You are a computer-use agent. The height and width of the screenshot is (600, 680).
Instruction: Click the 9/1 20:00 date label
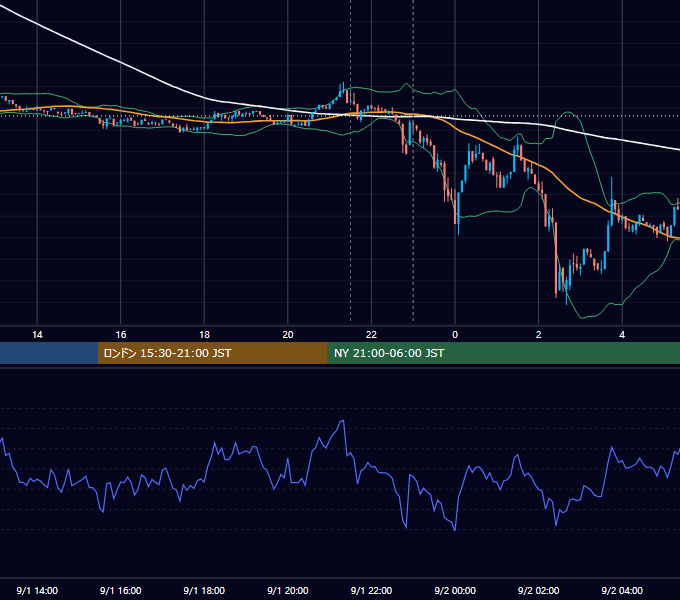click(288, 590)
